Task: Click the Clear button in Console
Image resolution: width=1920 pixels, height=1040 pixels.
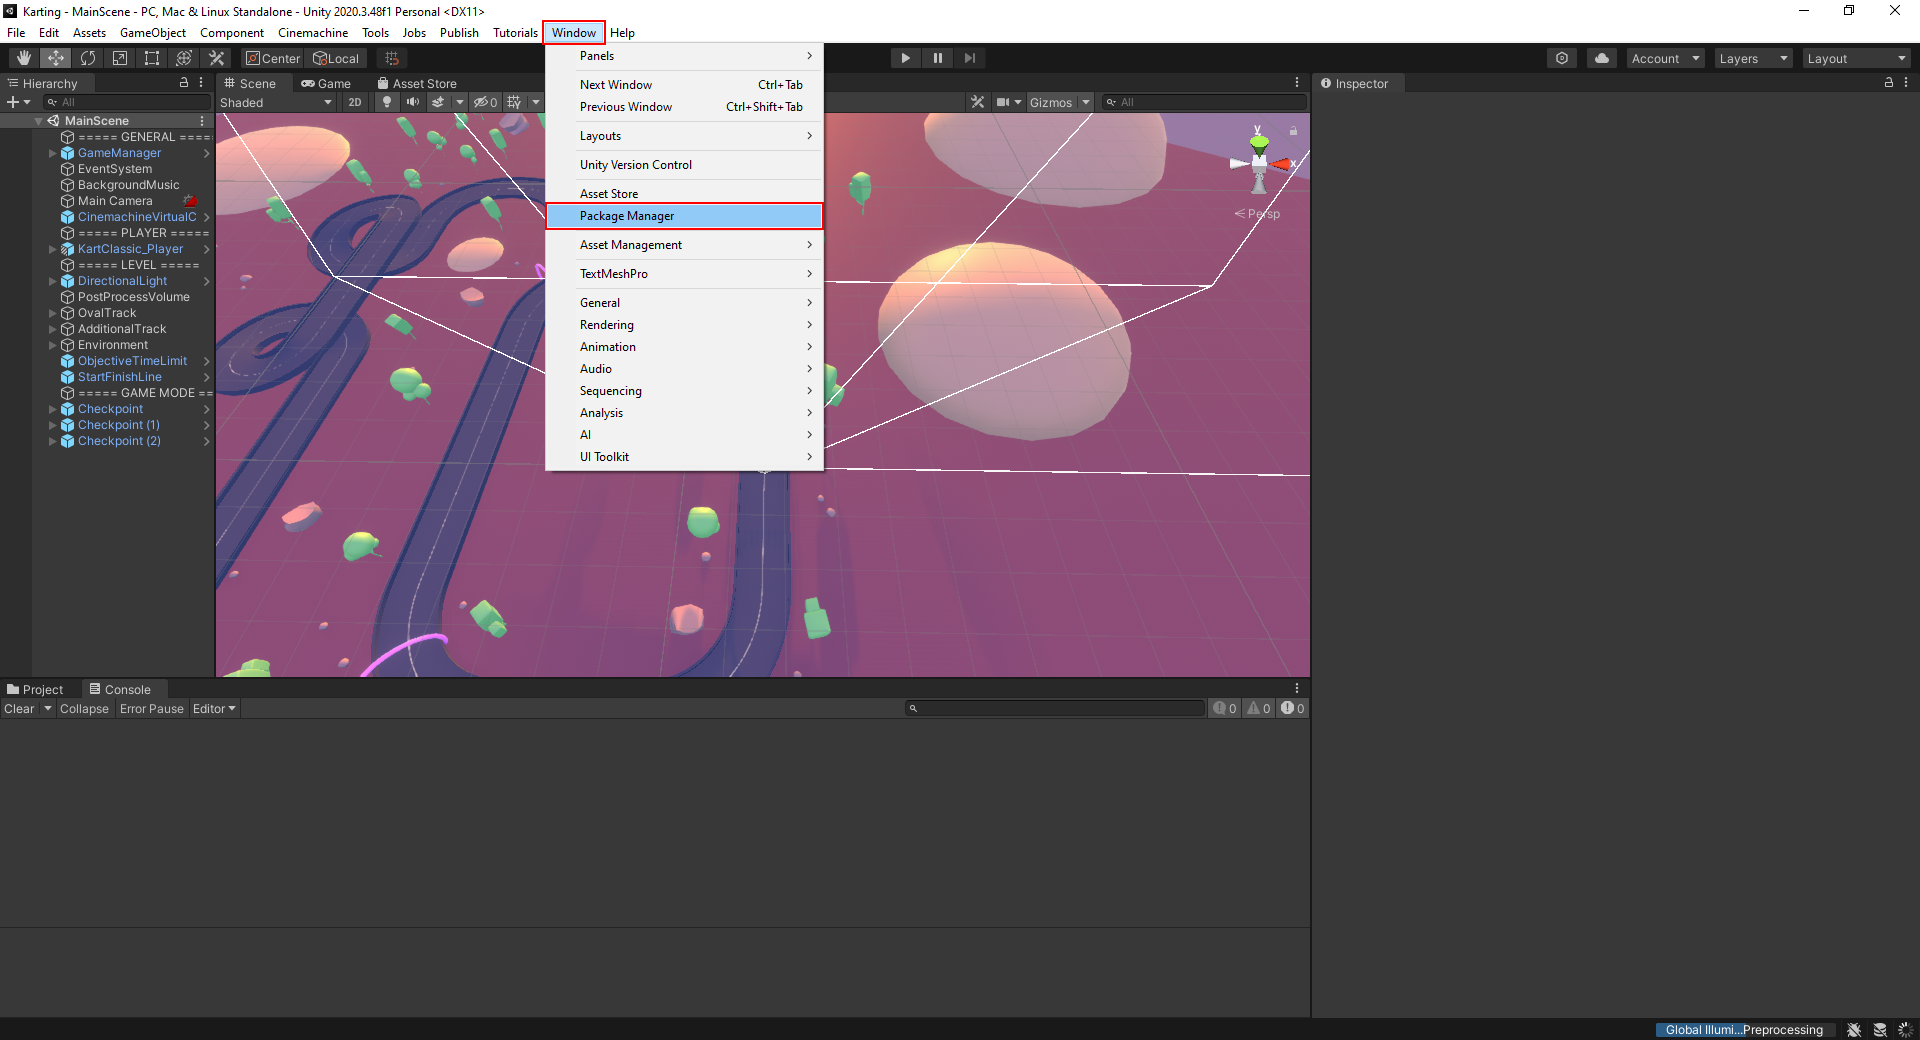Action: (19, 709)
